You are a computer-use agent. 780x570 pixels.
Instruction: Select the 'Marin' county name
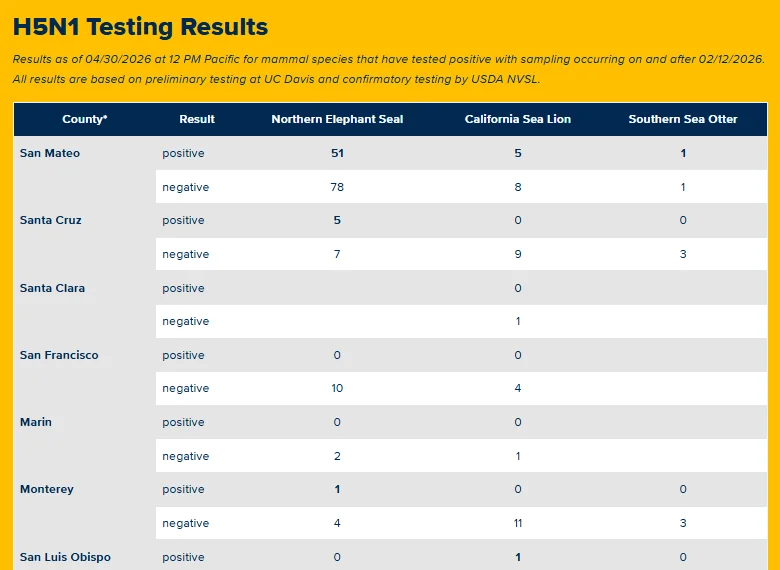coord(36,422)
